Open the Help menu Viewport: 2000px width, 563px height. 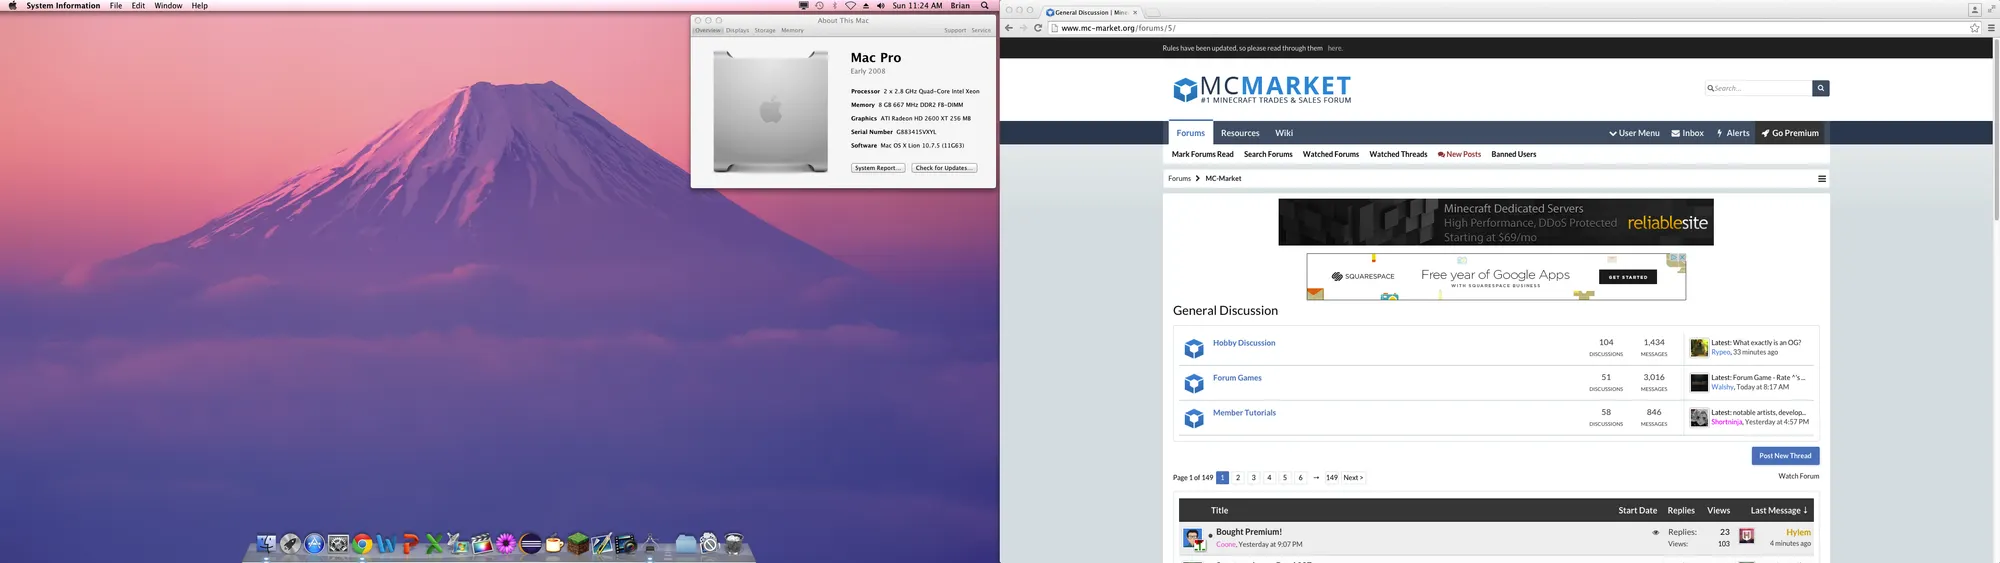(x=200, y=5)
